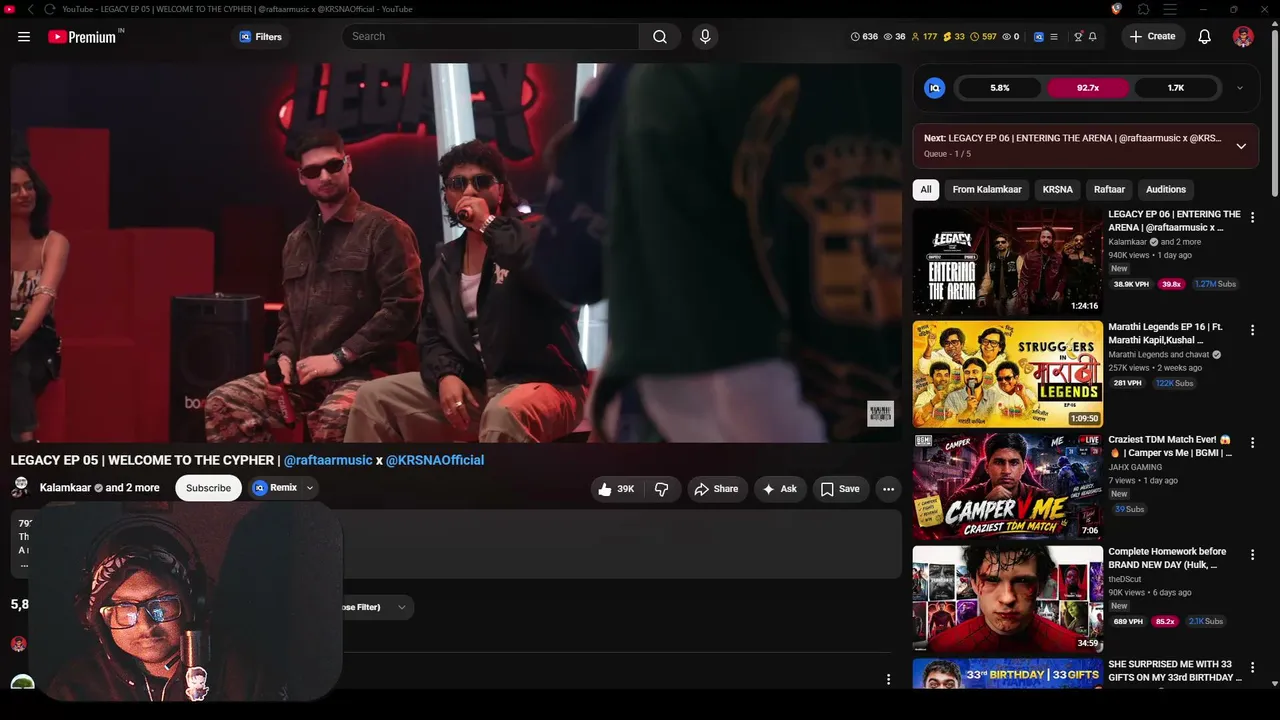Start voice search with the microphone
This screenshot has width=1280, height=720.
click(x=705, y=37)
